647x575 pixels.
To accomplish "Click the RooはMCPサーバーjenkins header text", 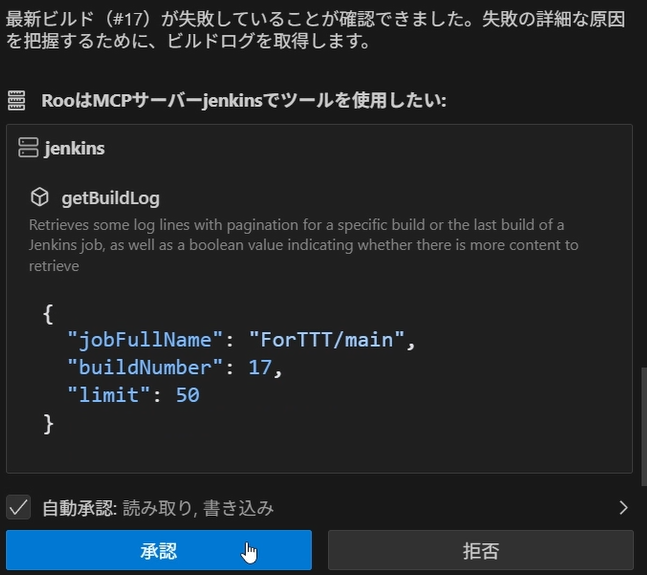I will [243, 100].
